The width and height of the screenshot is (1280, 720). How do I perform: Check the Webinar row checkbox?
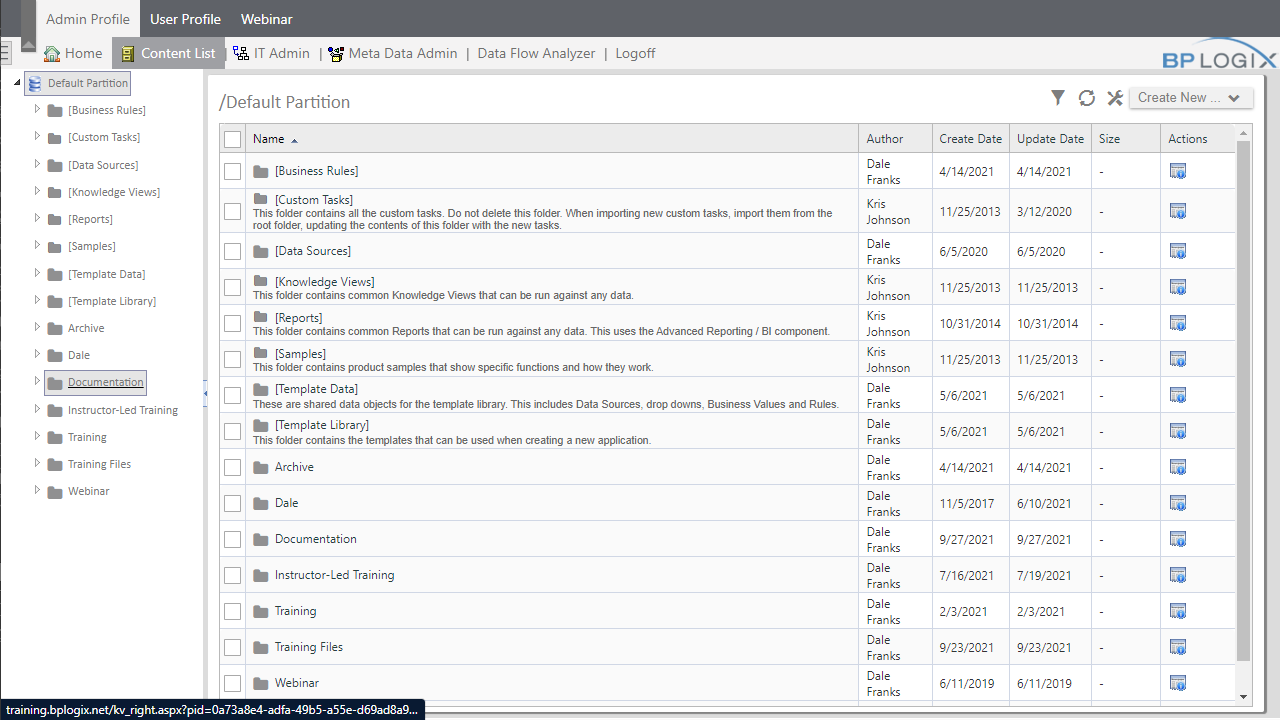point(232,683)
